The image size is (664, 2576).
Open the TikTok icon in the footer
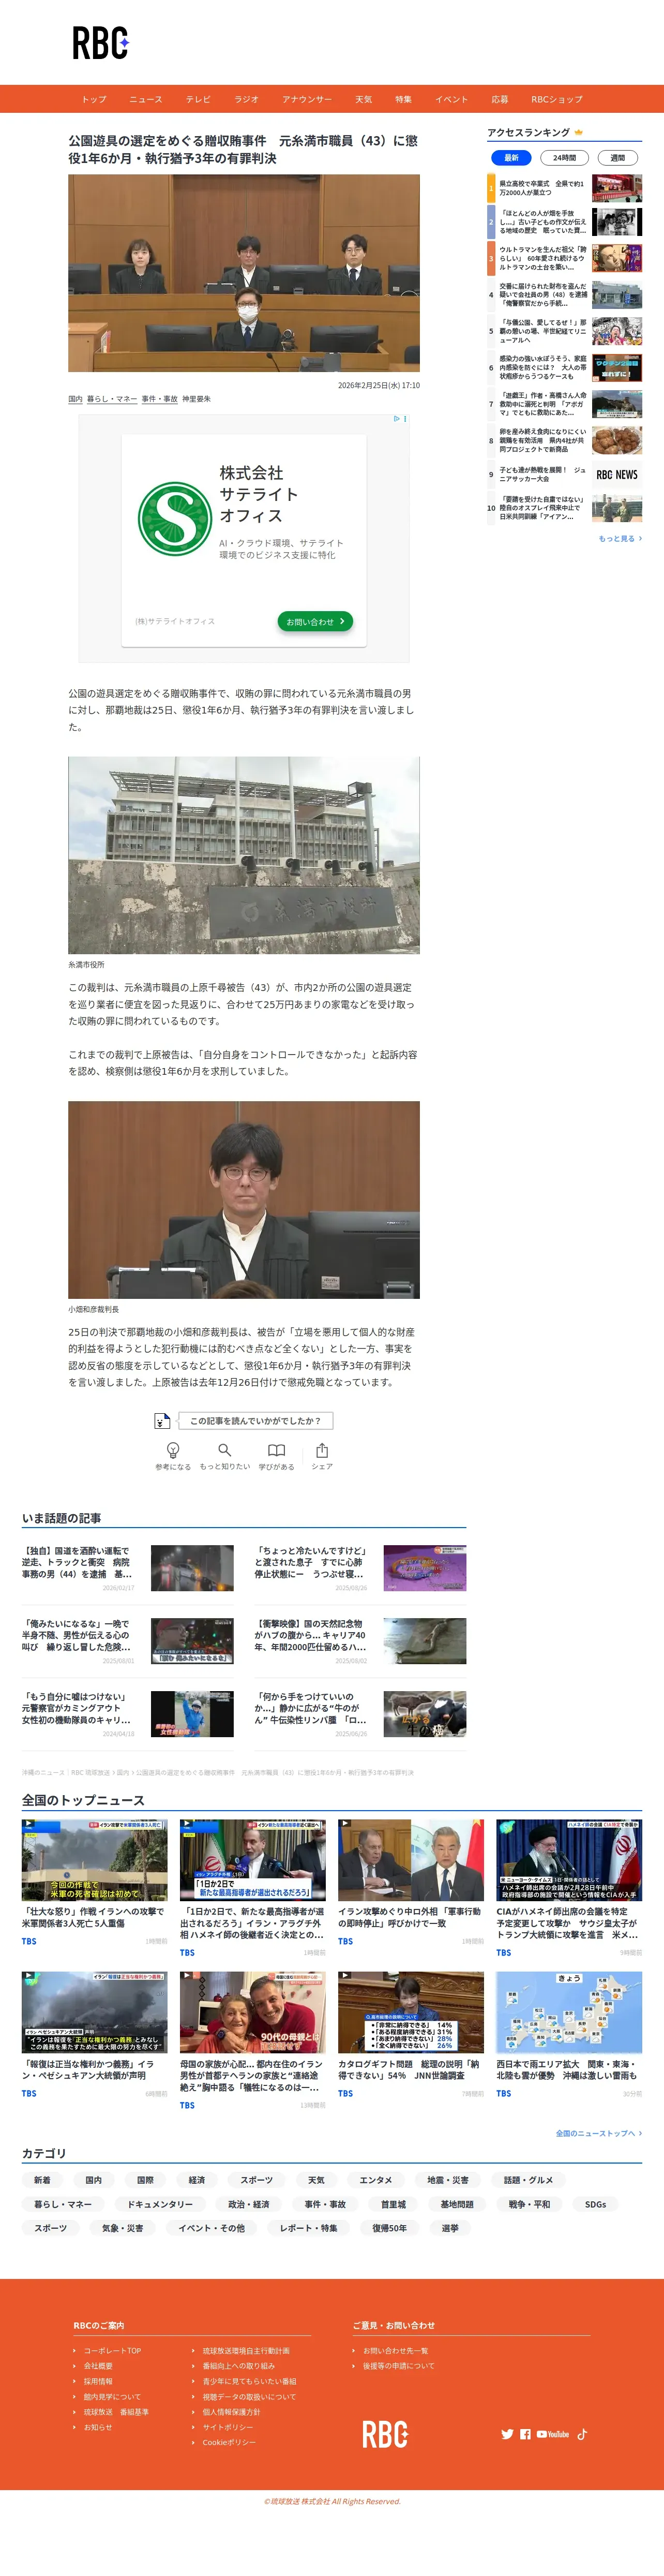(582, 2434)
